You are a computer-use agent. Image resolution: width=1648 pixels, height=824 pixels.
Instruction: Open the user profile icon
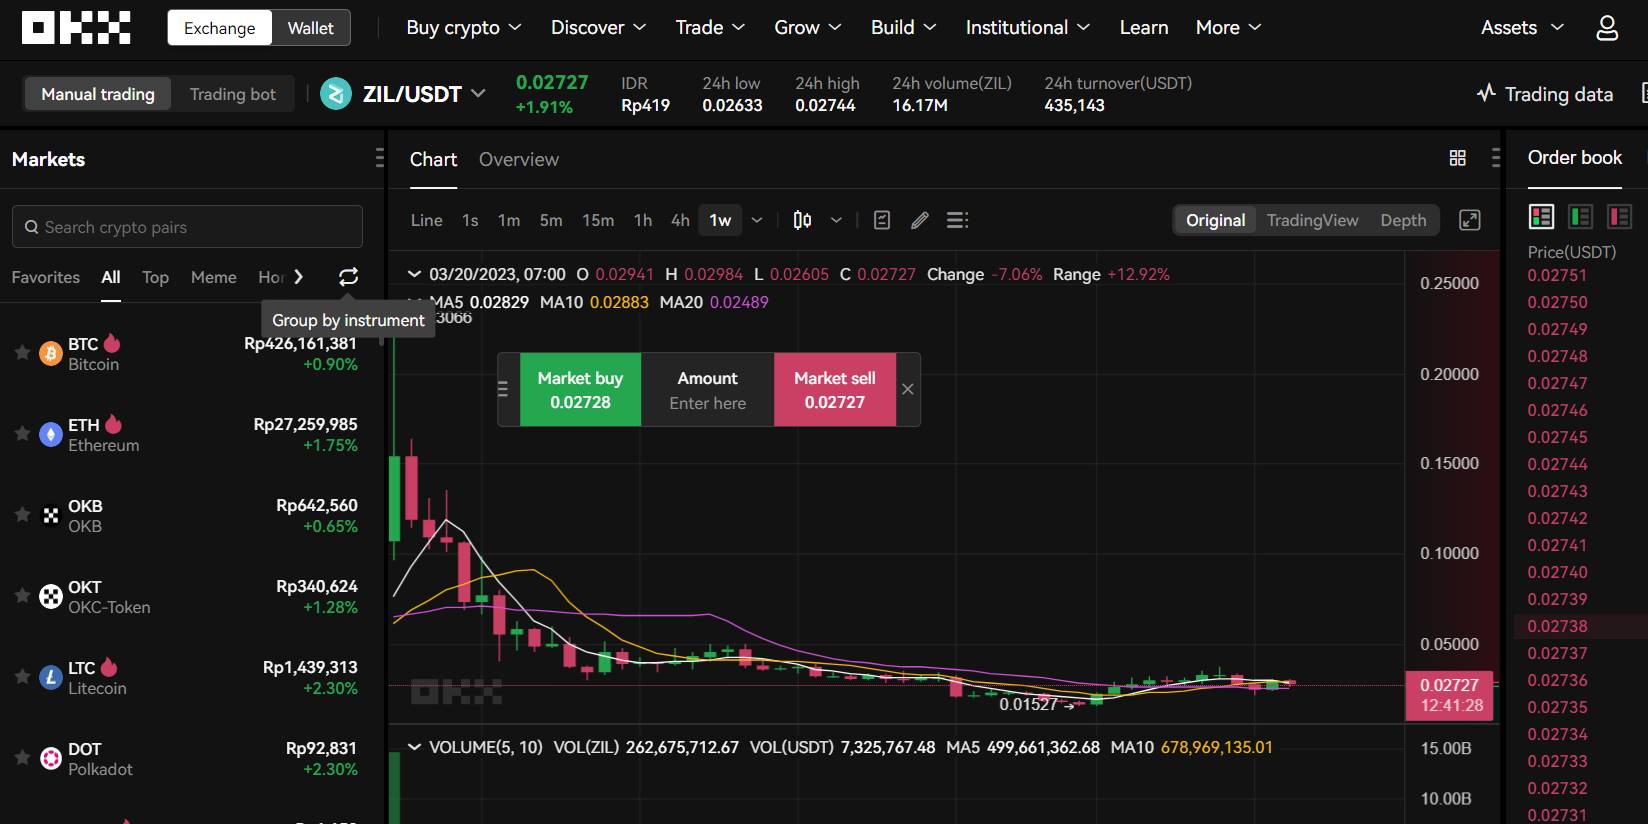1606,28
